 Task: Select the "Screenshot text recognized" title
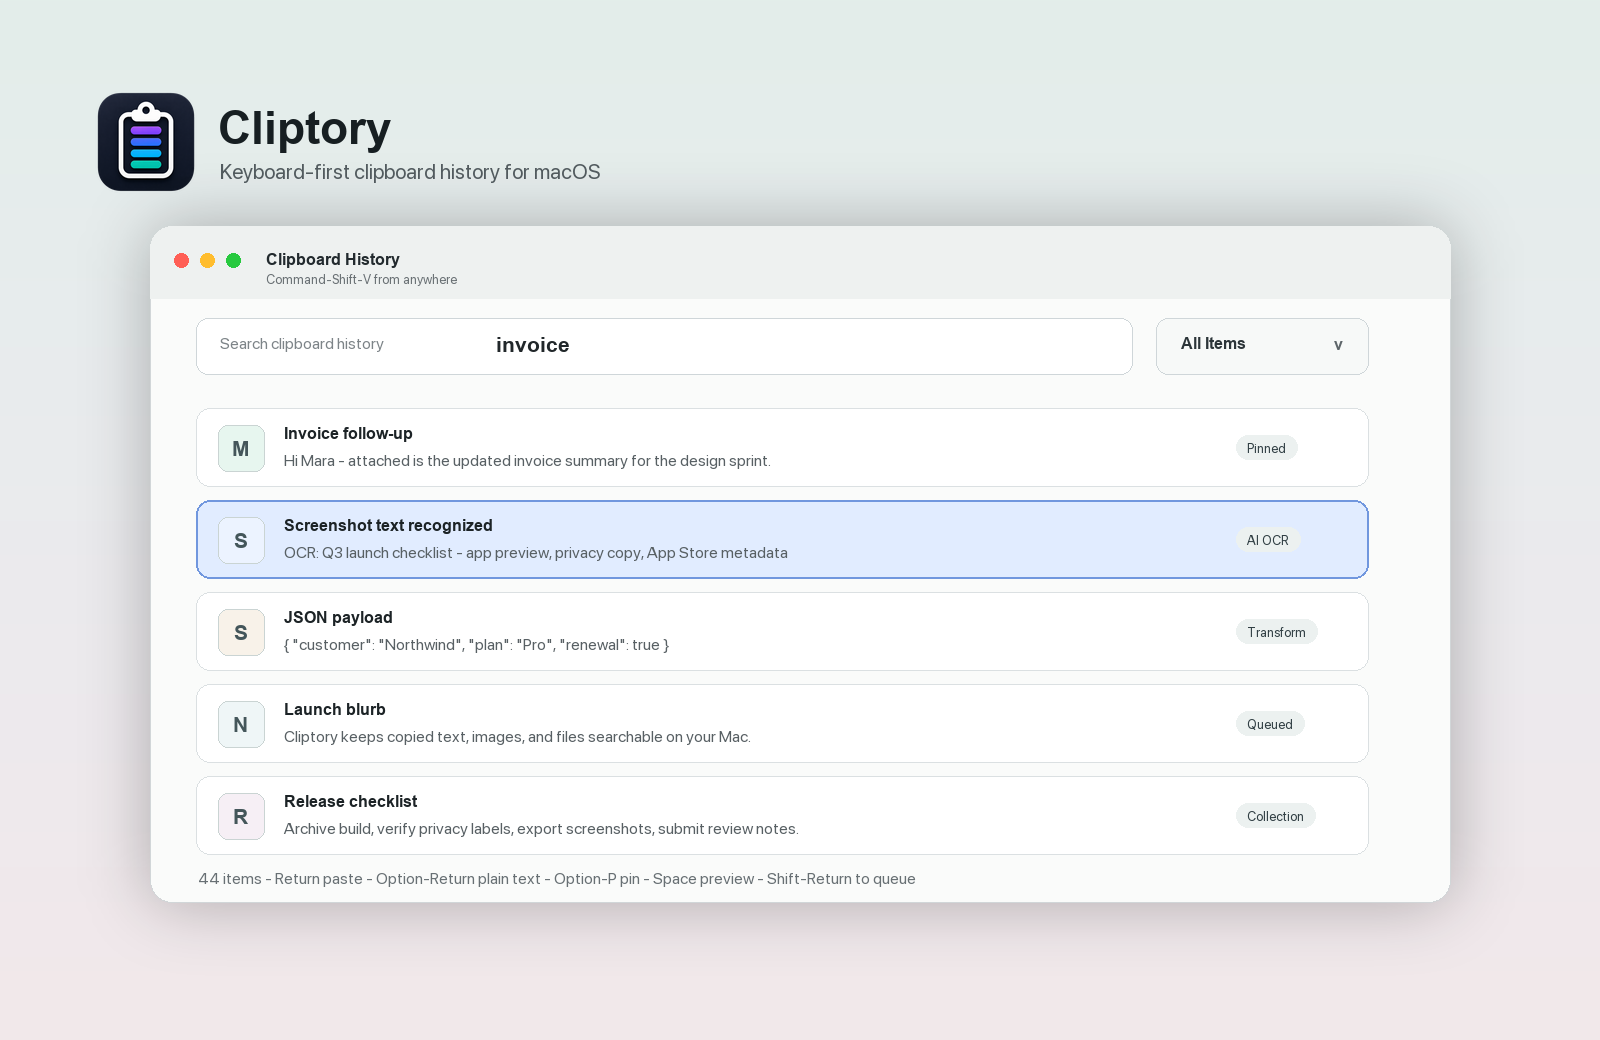coord(388,525)
